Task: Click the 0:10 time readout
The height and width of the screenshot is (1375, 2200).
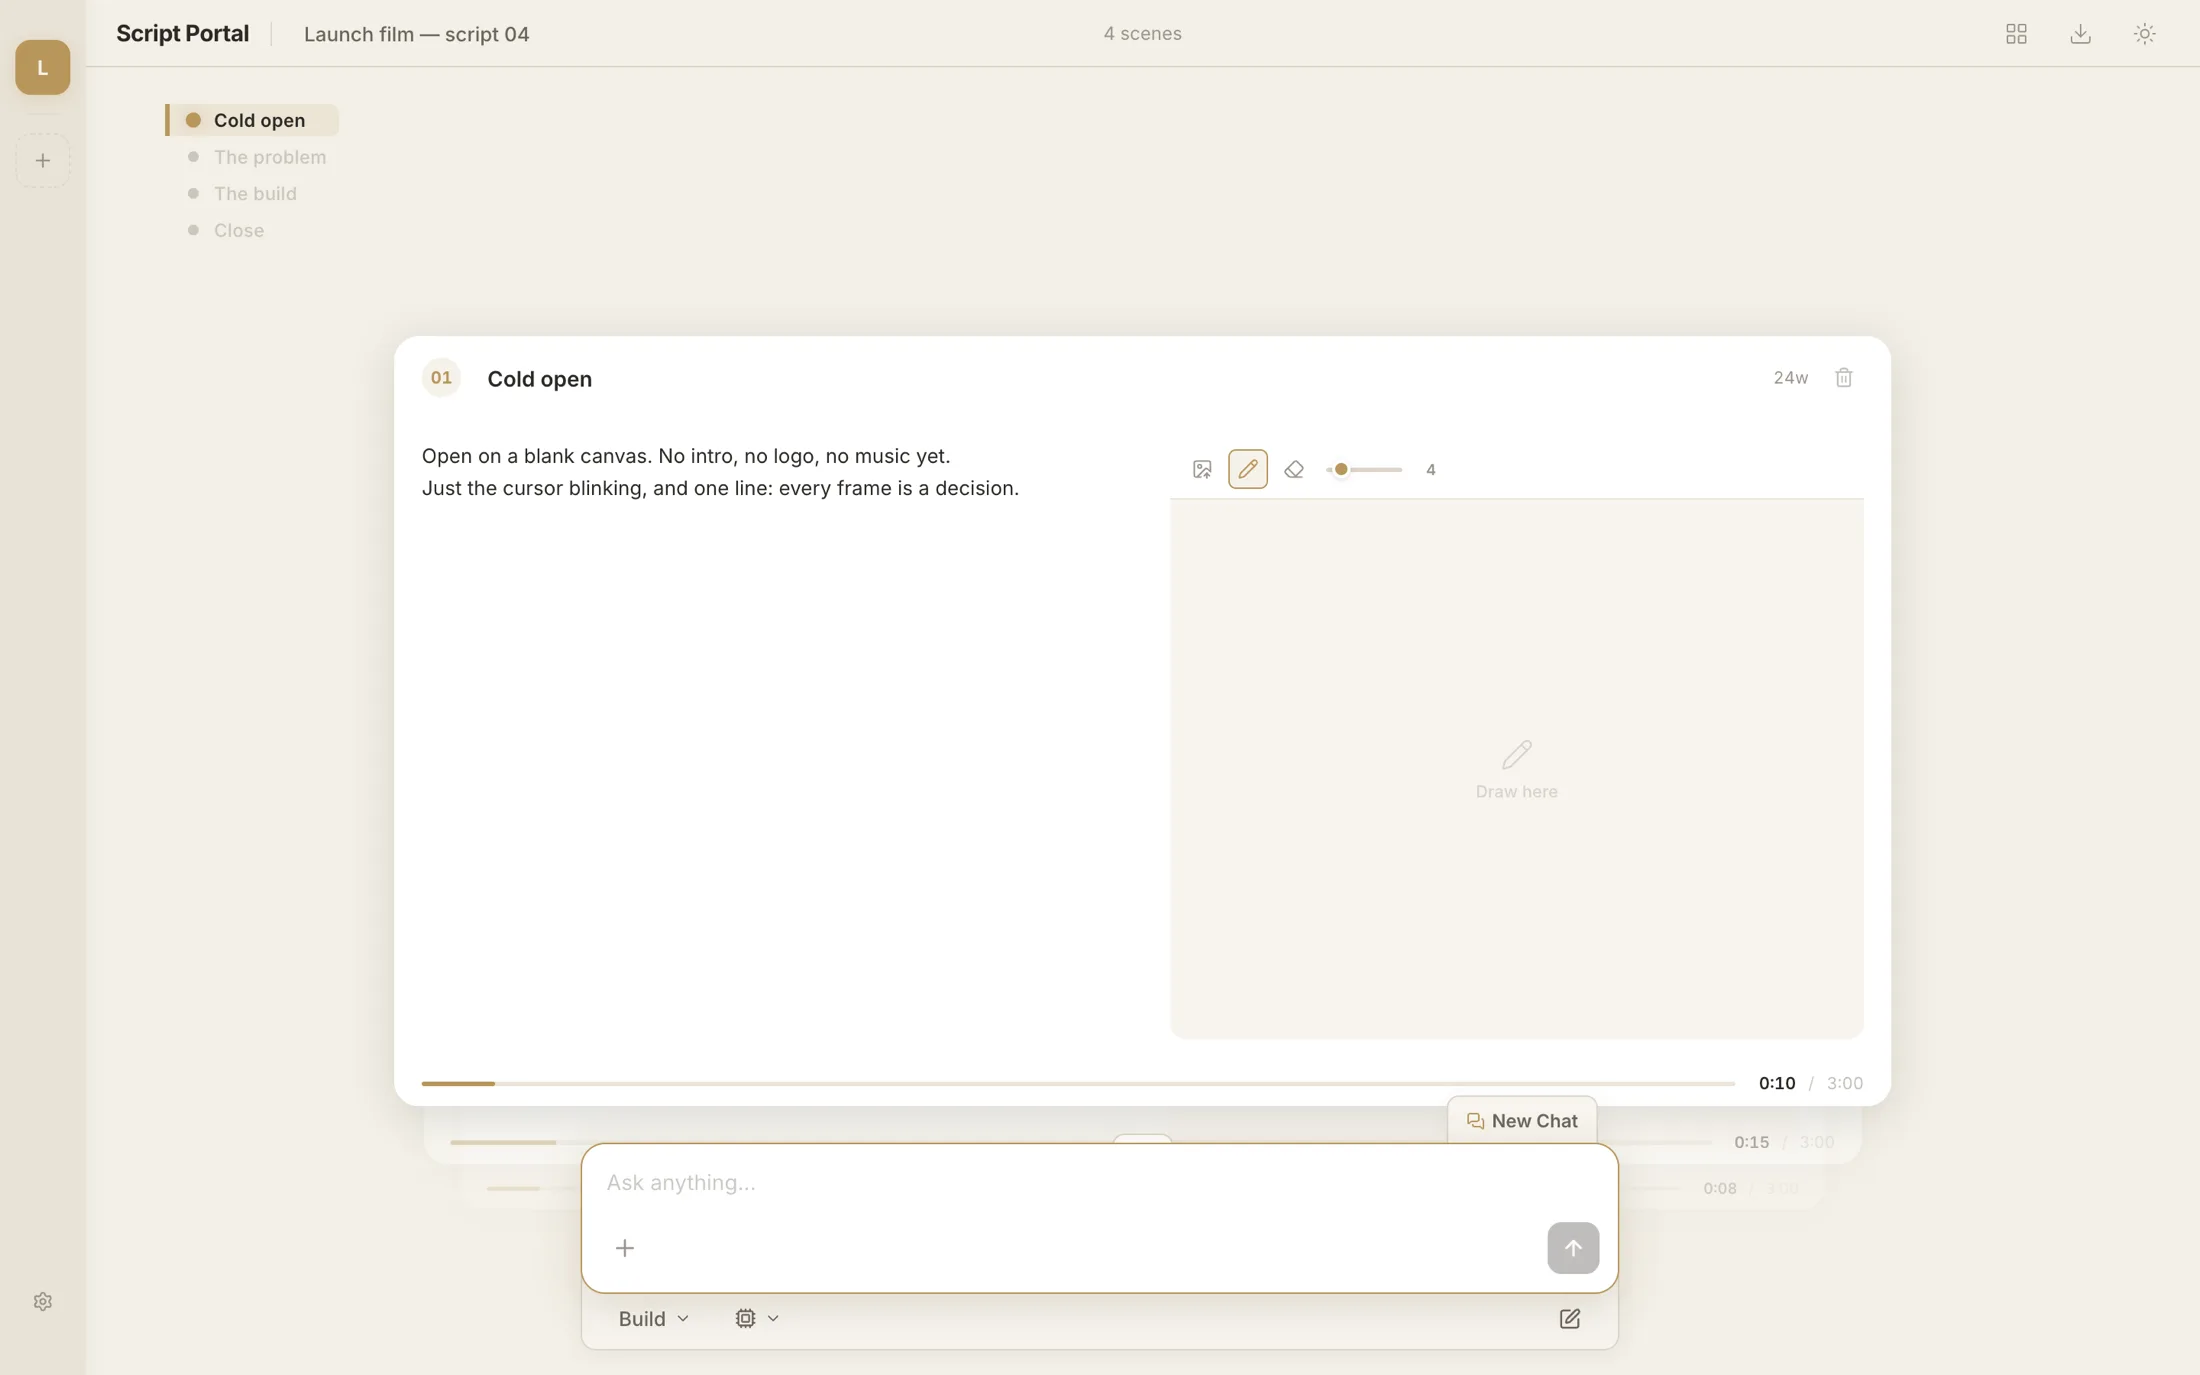Action: click(x=1776, y=1083)
